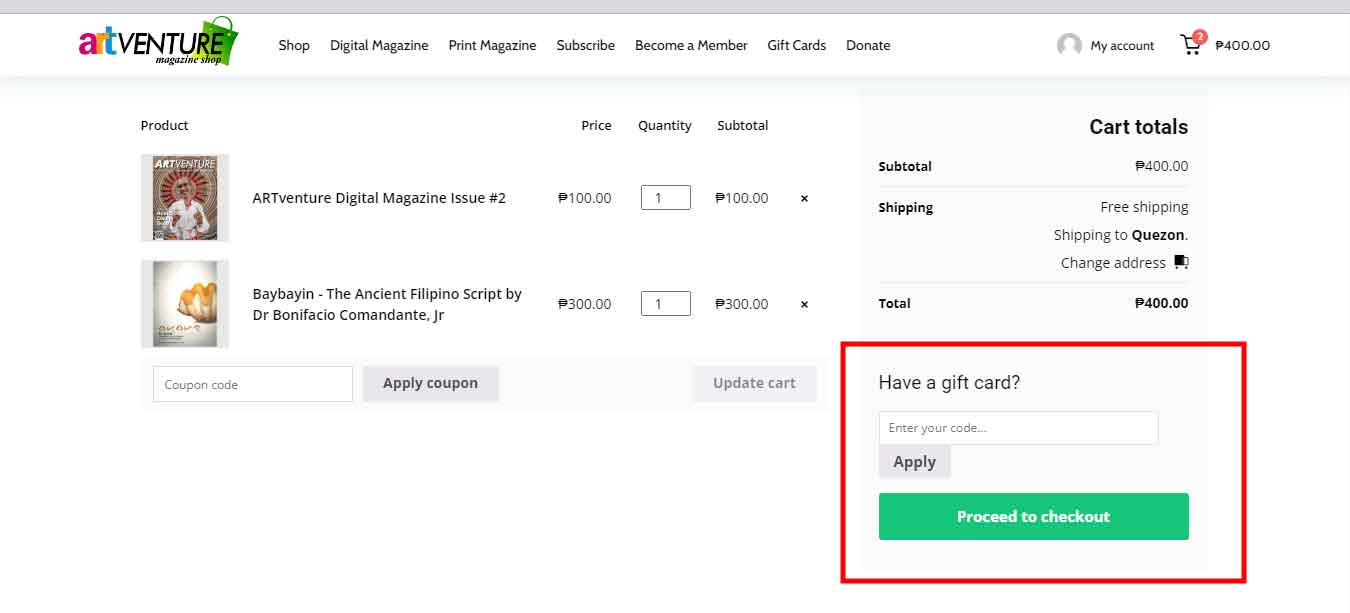The image size is (1350, 613).
Task: Open Baybayin Ancient Filipino Script product link
Action: click(x=387, y=304)
